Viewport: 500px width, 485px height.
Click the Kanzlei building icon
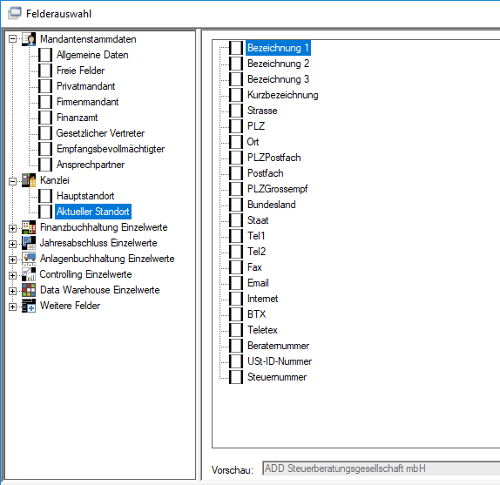(29, 180)
